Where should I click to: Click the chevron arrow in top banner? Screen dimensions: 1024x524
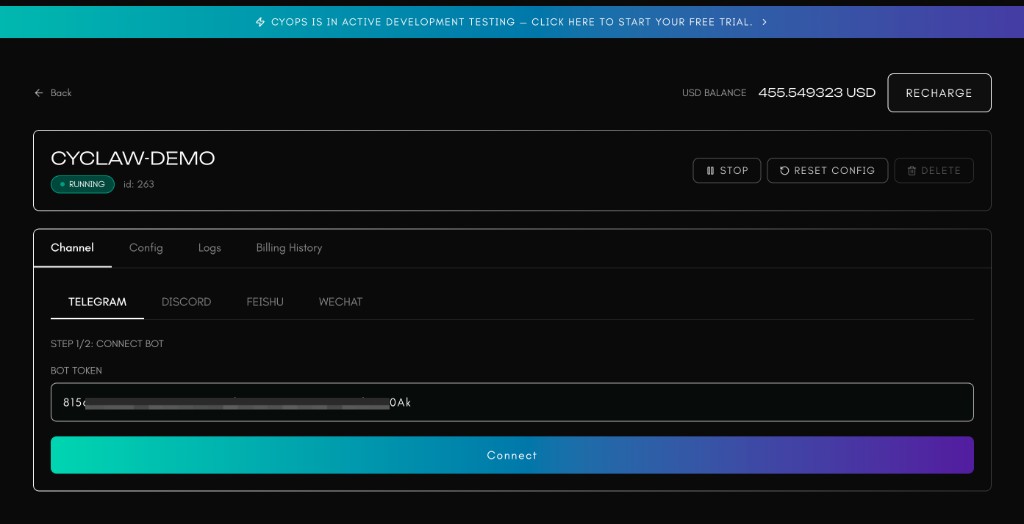[764, 22]
